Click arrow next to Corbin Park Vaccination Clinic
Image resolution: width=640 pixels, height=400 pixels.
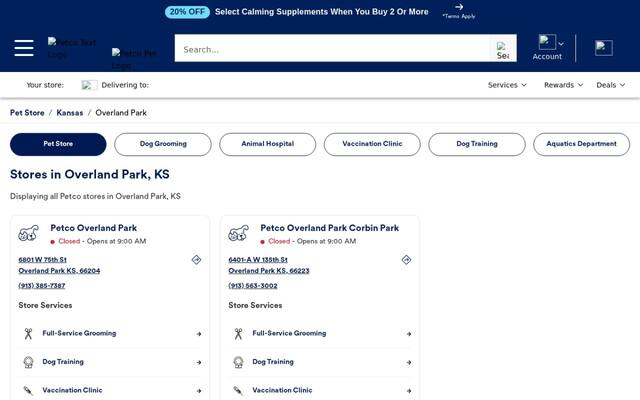(x=409, y=391)
